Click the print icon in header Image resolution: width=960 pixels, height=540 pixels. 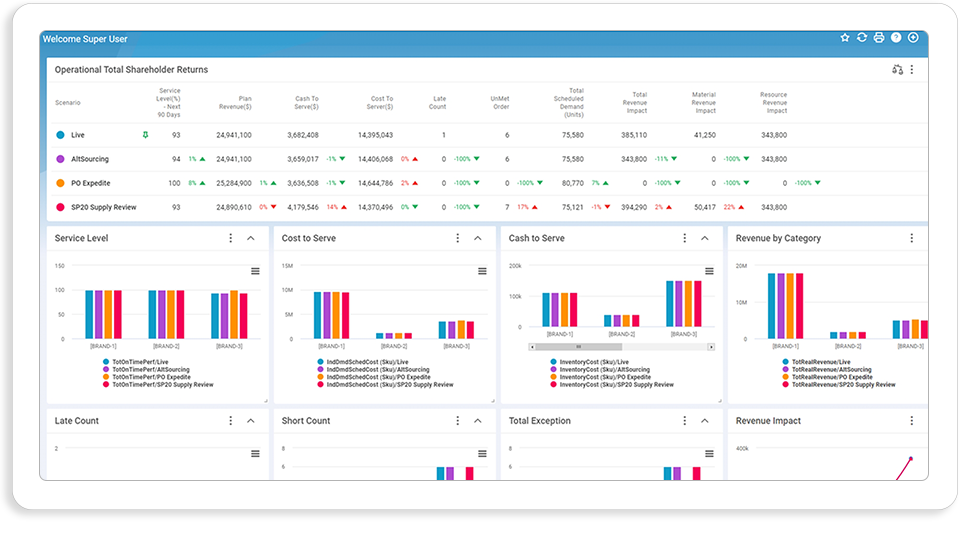(879, 38)
